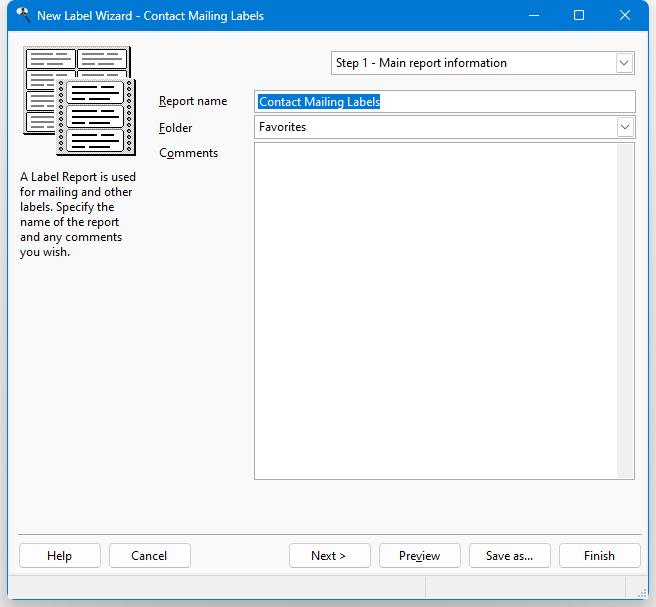Click the label sheets illustration image

[x=79, y=101]
